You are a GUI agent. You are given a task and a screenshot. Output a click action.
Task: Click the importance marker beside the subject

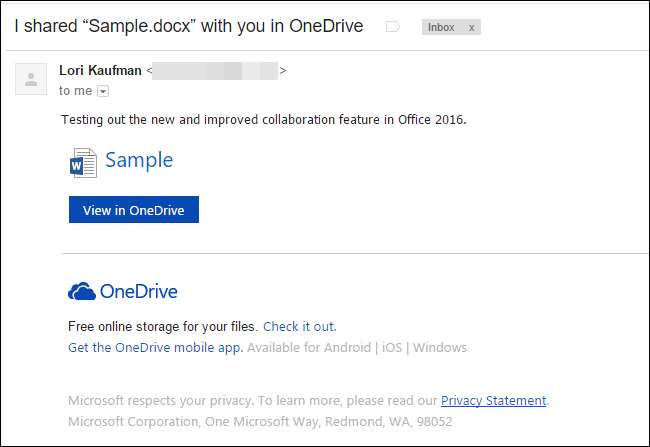(392, 27)
